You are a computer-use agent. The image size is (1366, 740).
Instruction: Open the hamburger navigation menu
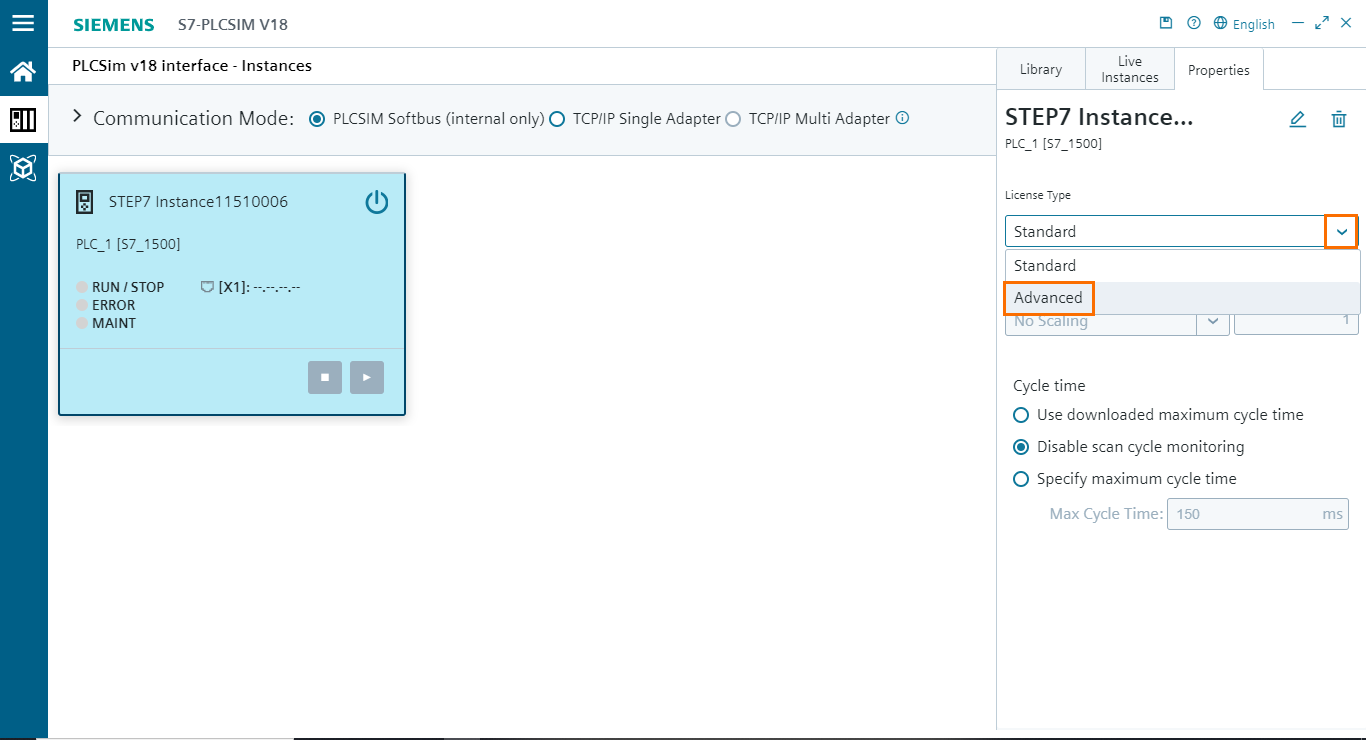point(24,23)
